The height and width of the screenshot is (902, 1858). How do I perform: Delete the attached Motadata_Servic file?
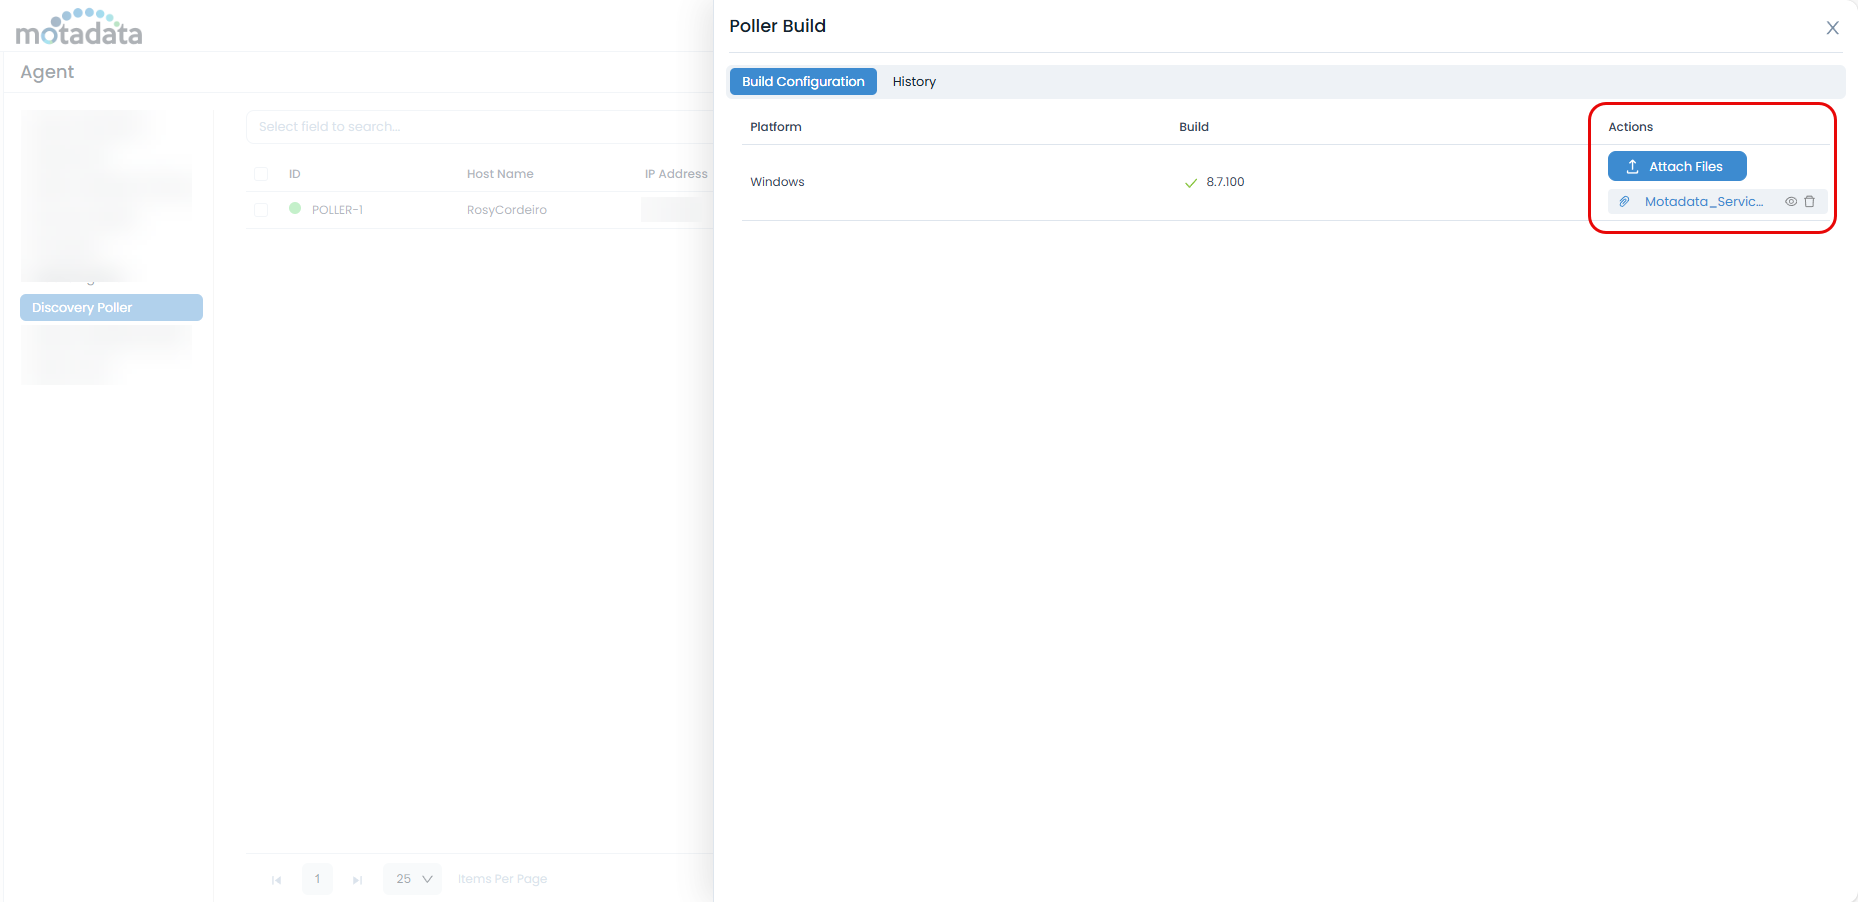click(1809, 202)
